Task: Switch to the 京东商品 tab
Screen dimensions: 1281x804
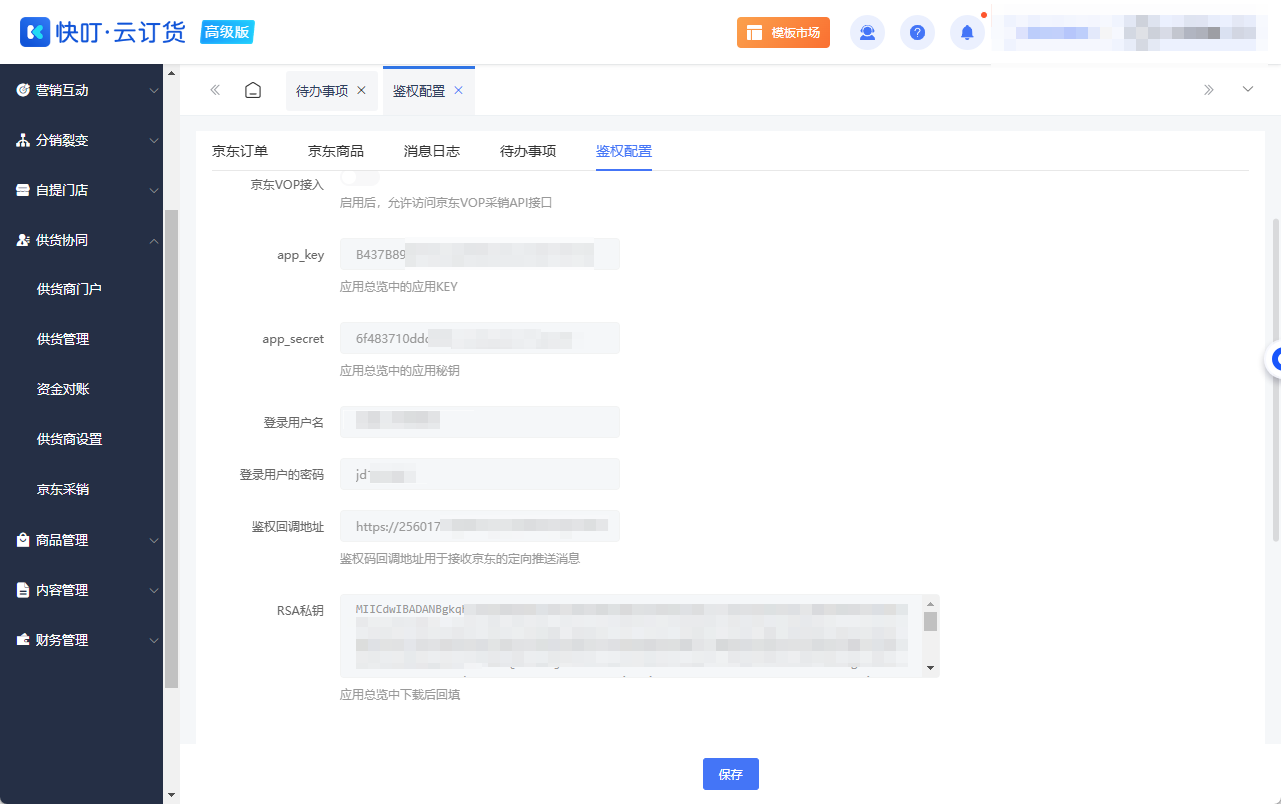Action: pyautogui.click(x=336, y=151)
